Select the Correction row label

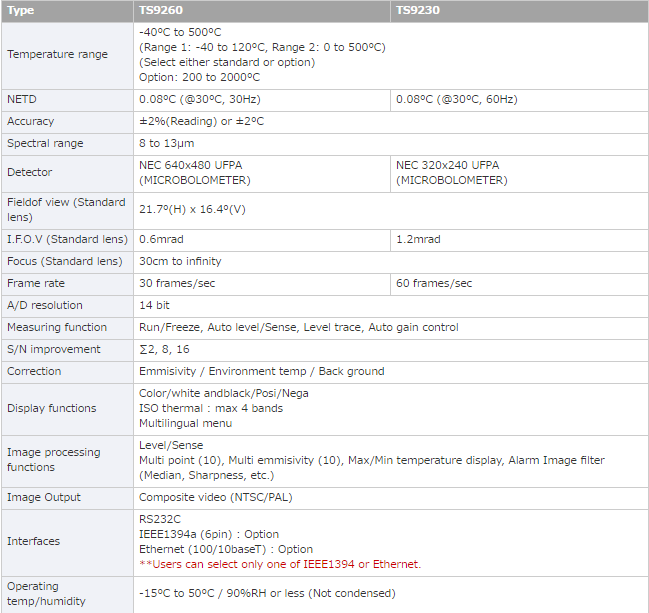tap(34, 371)
